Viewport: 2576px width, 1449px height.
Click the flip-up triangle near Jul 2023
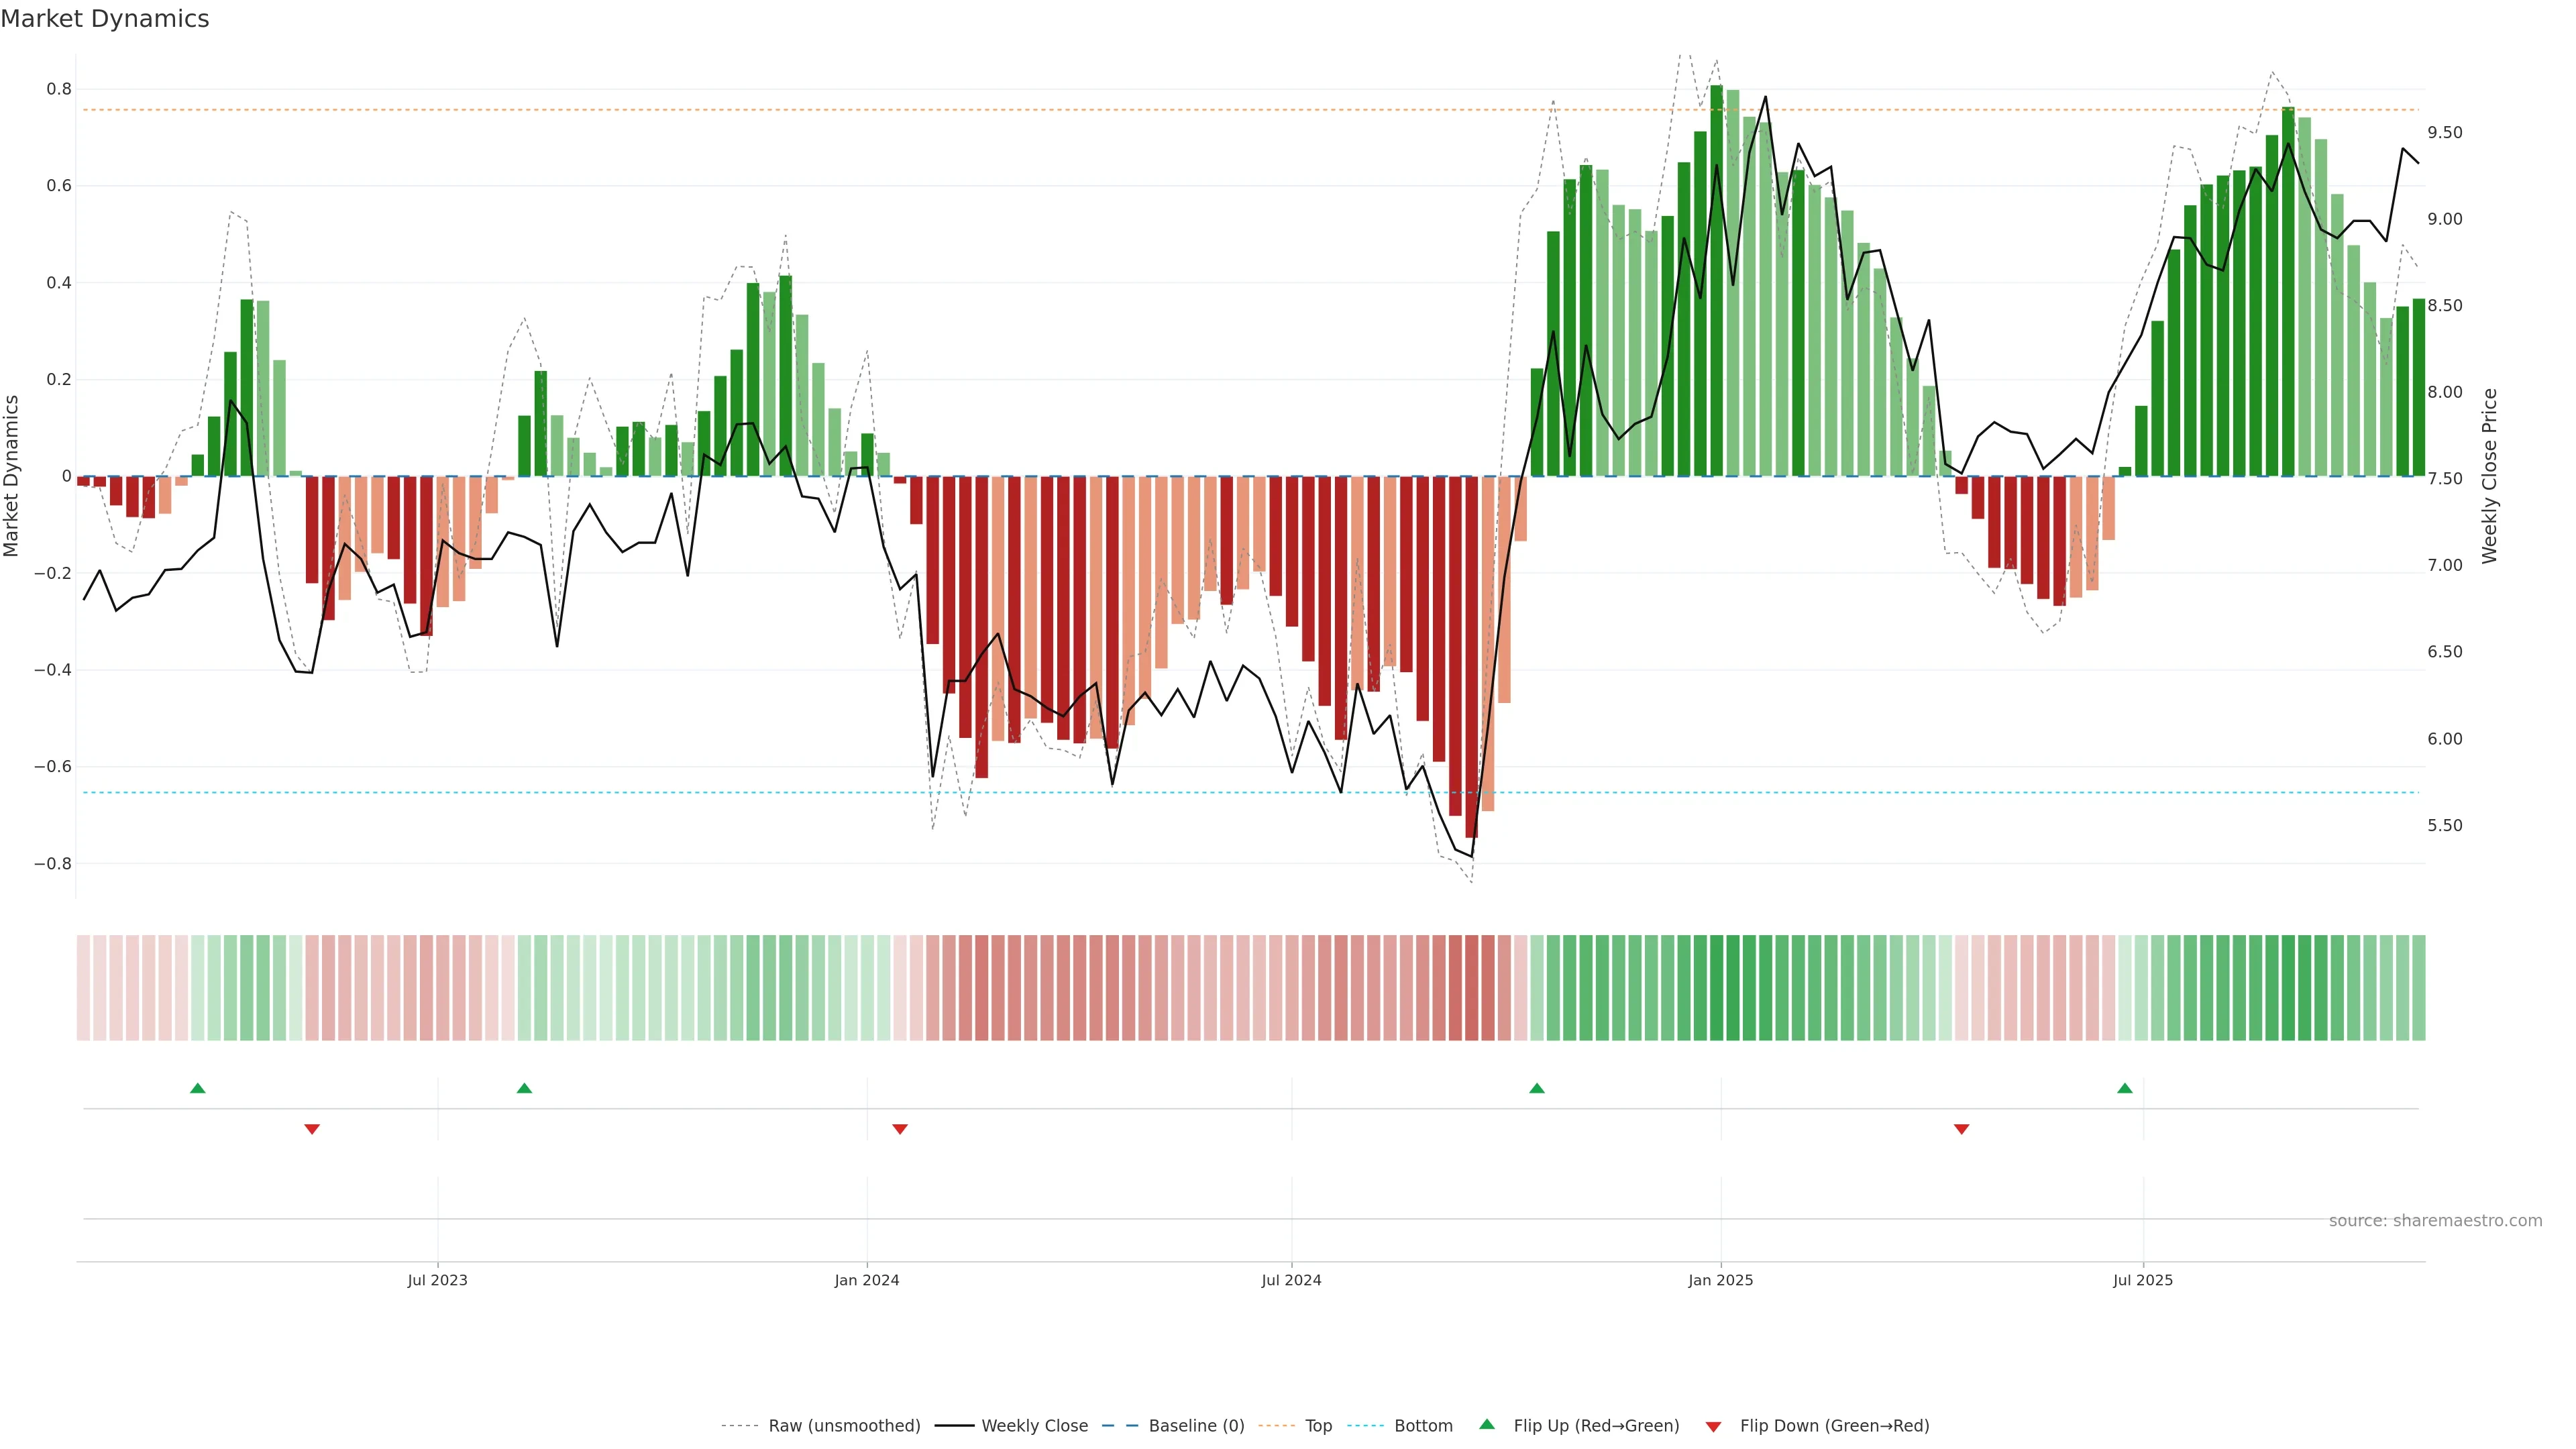tap(524, 1088)
